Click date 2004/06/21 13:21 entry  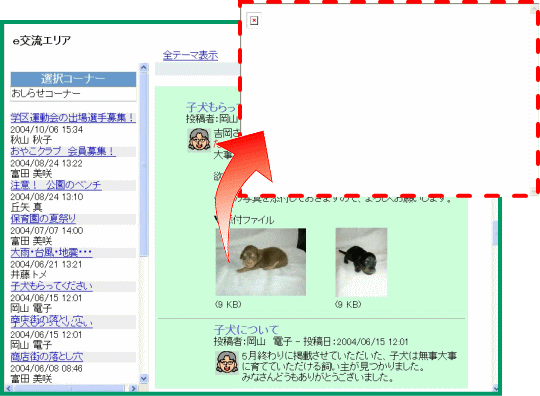coord(46,264)
